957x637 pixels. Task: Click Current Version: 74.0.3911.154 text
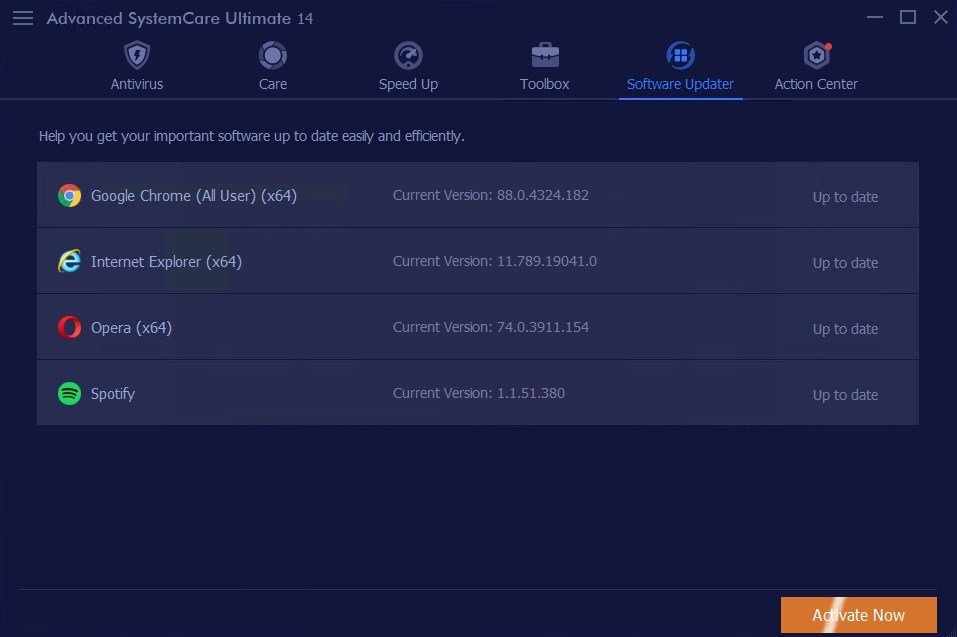click(x=491, y=327)
